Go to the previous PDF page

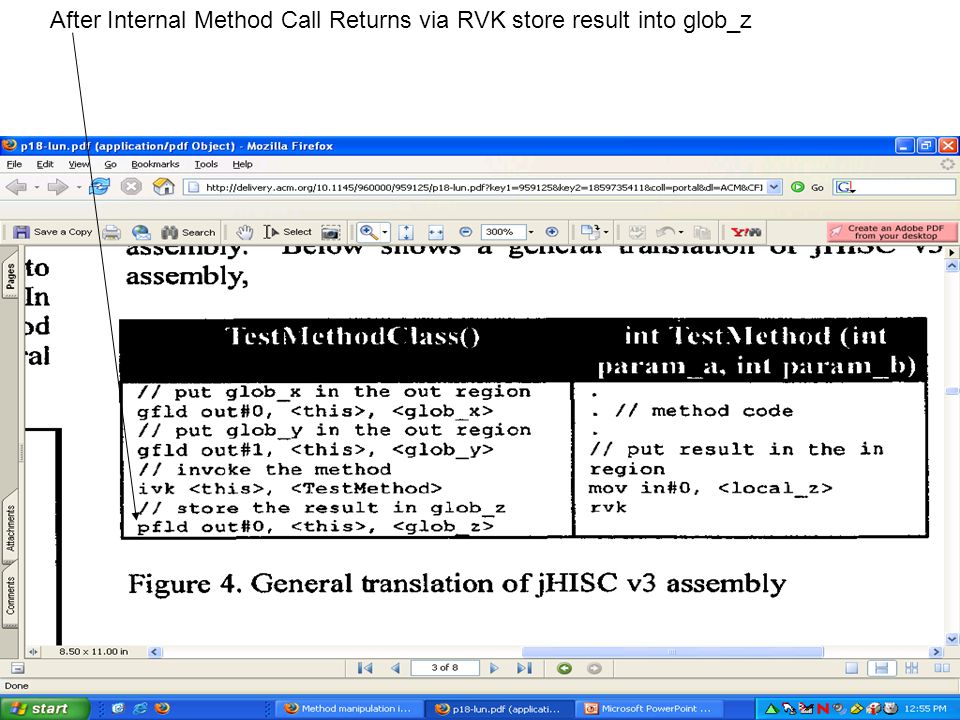(x=396, y=668)
